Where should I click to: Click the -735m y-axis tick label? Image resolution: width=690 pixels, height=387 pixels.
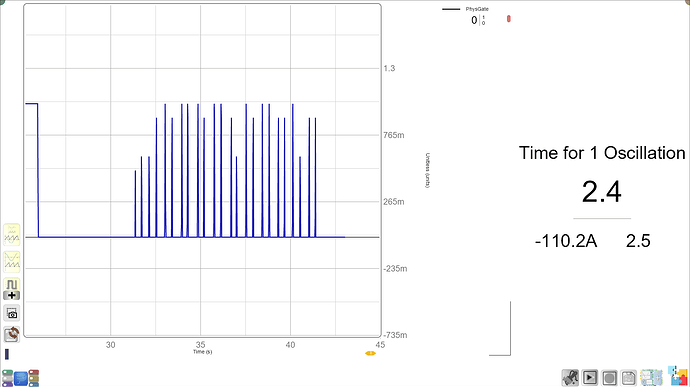point(395,335)
